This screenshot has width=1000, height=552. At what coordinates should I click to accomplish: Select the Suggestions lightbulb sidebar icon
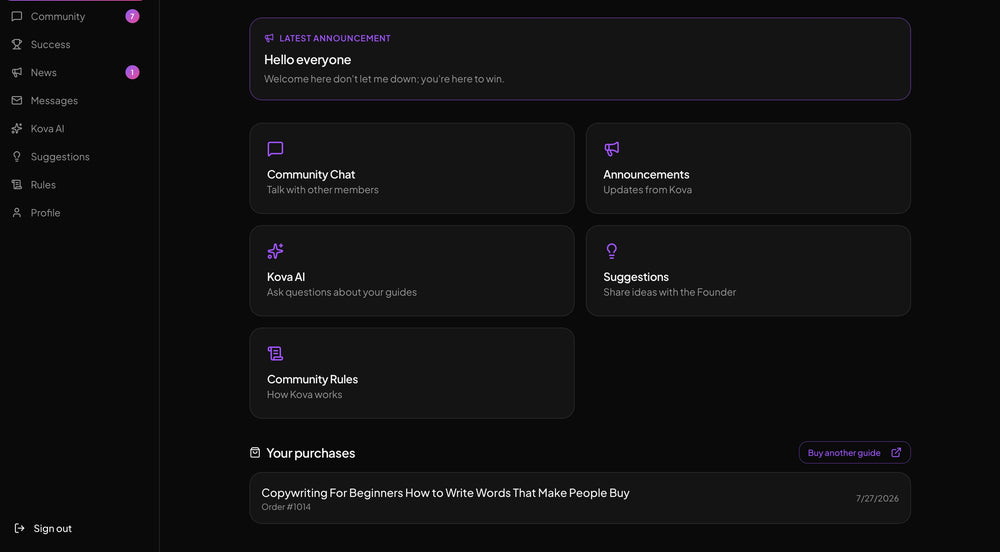coord(17,157)
